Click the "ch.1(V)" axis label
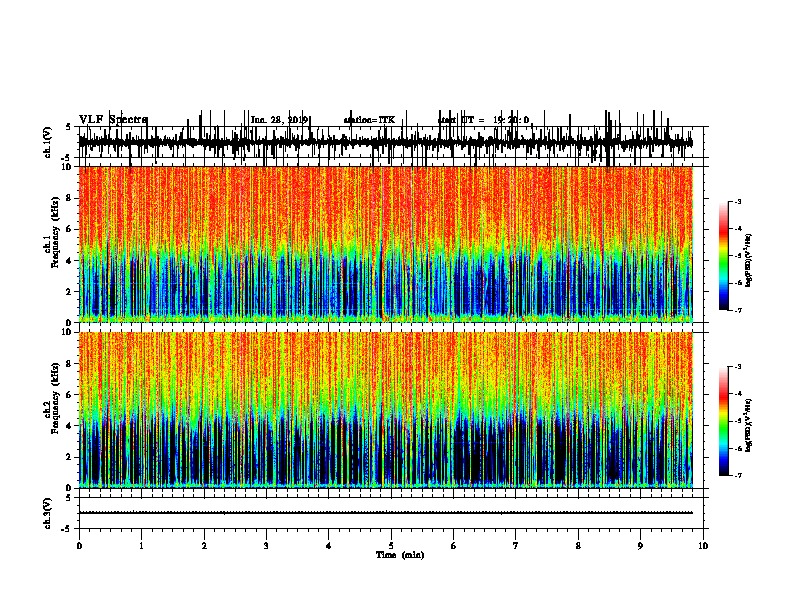Image resolution: width=792 pixels, height=612 pixels. (48, 142)
